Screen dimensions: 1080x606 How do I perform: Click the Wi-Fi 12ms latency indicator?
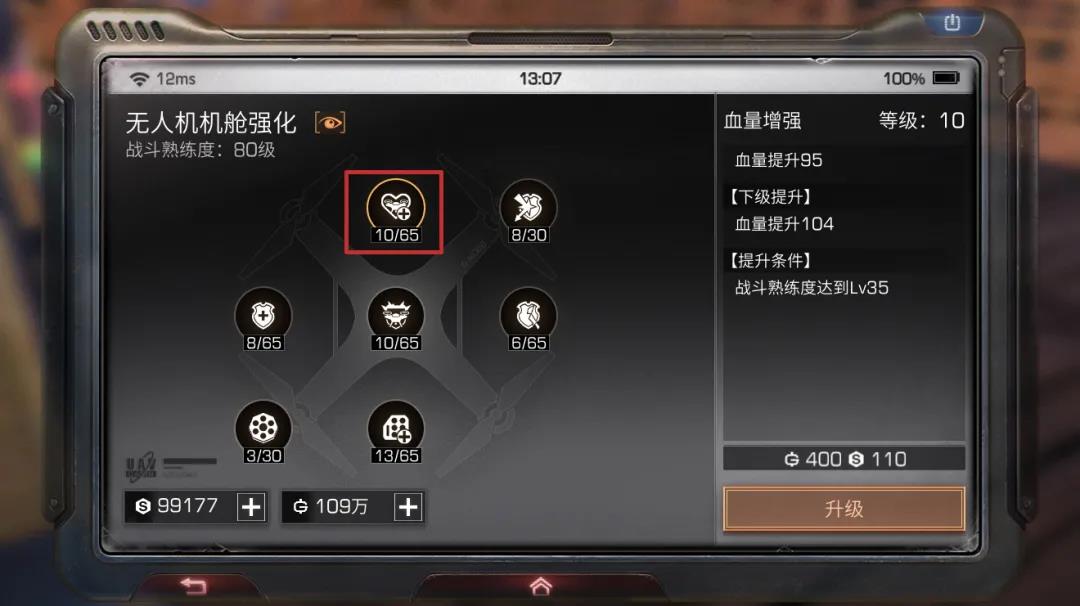pyautogui.click(x=163, y=79)
